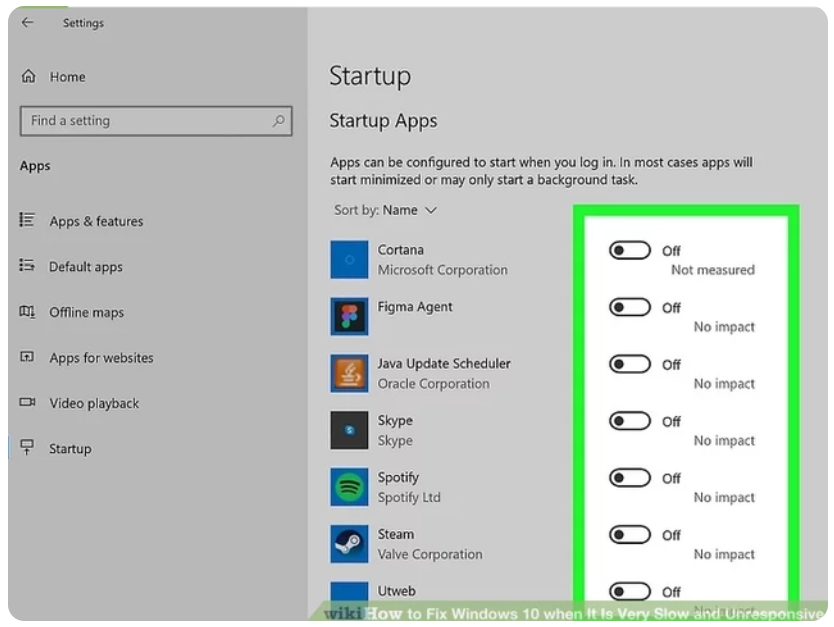Click the back arrow in Settings

(27, 23)
